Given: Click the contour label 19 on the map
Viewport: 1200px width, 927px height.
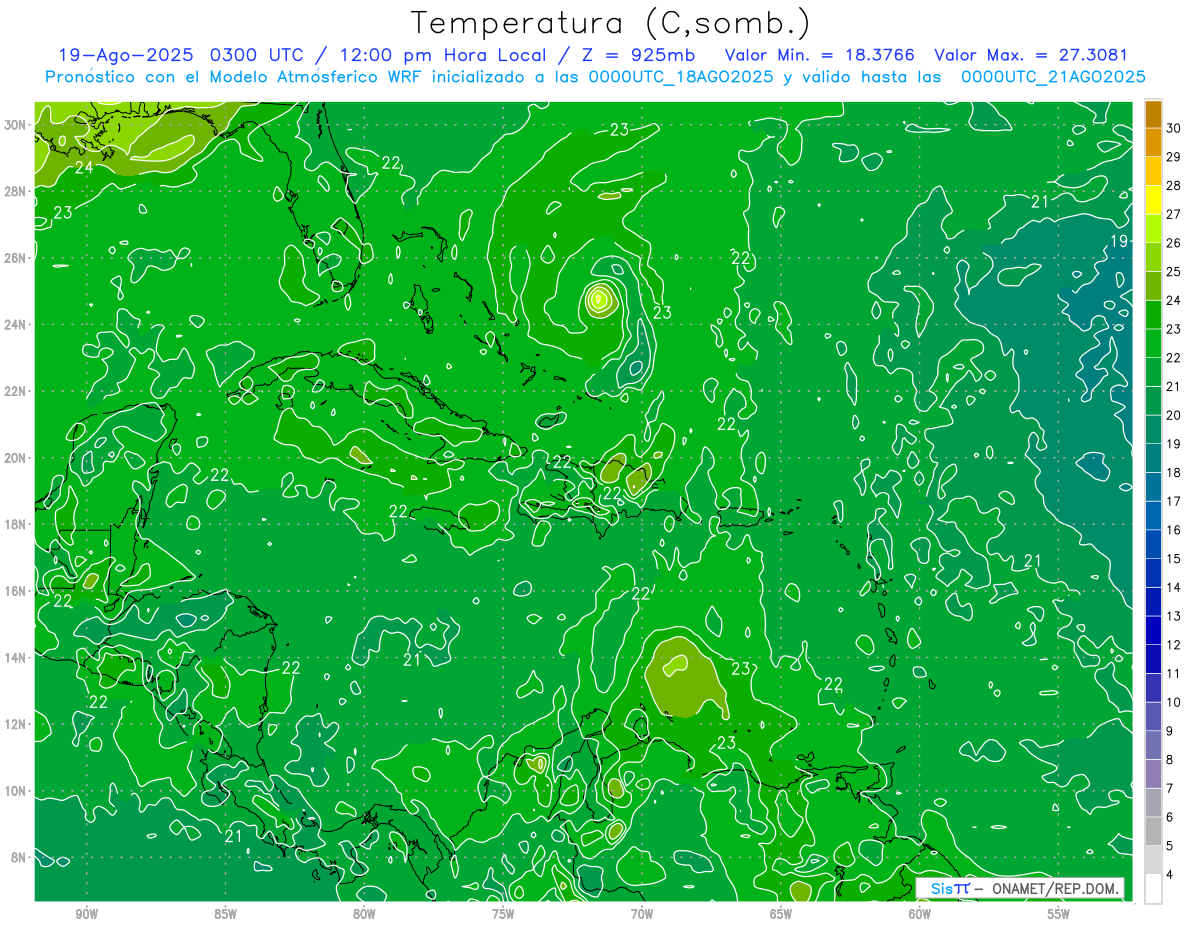Looking at the screenshot, I should [1119, 241].
